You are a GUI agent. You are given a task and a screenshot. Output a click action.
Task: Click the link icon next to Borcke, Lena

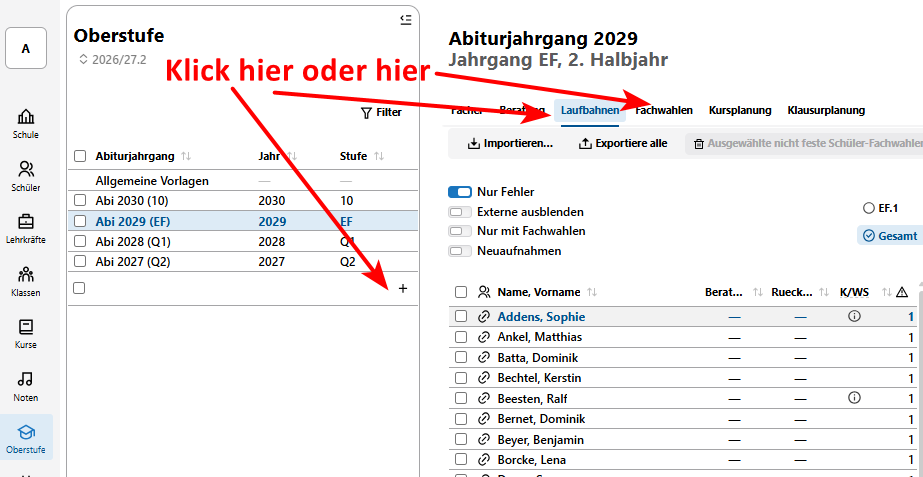coord(484,459)
